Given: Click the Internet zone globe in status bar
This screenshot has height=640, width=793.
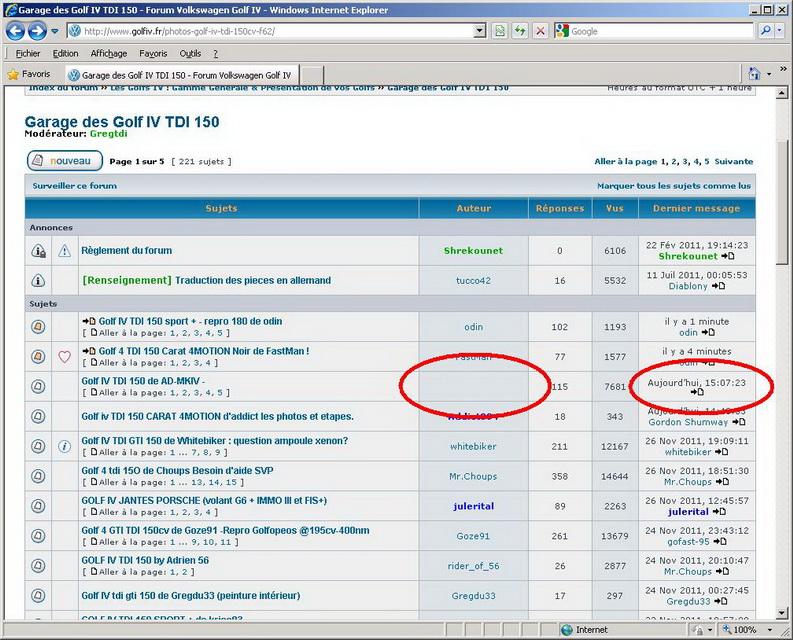Looking at the screenshot, I should [567, 630].
